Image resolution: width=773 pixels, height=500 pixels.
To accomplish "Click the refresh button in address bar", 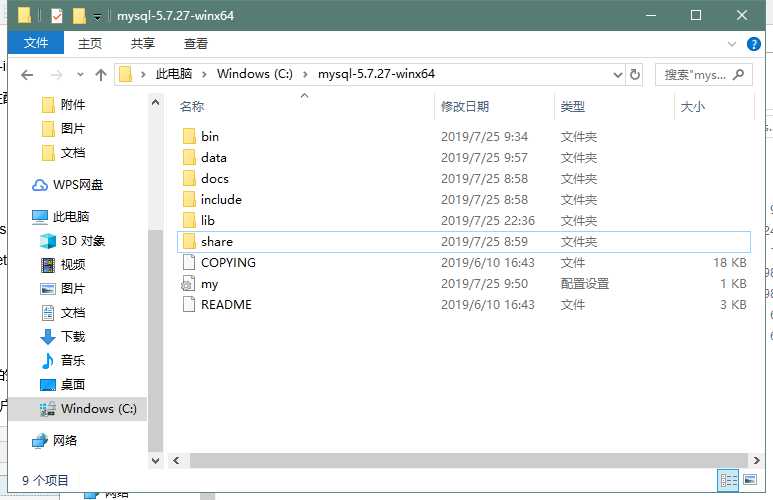I will coord(634,74).
